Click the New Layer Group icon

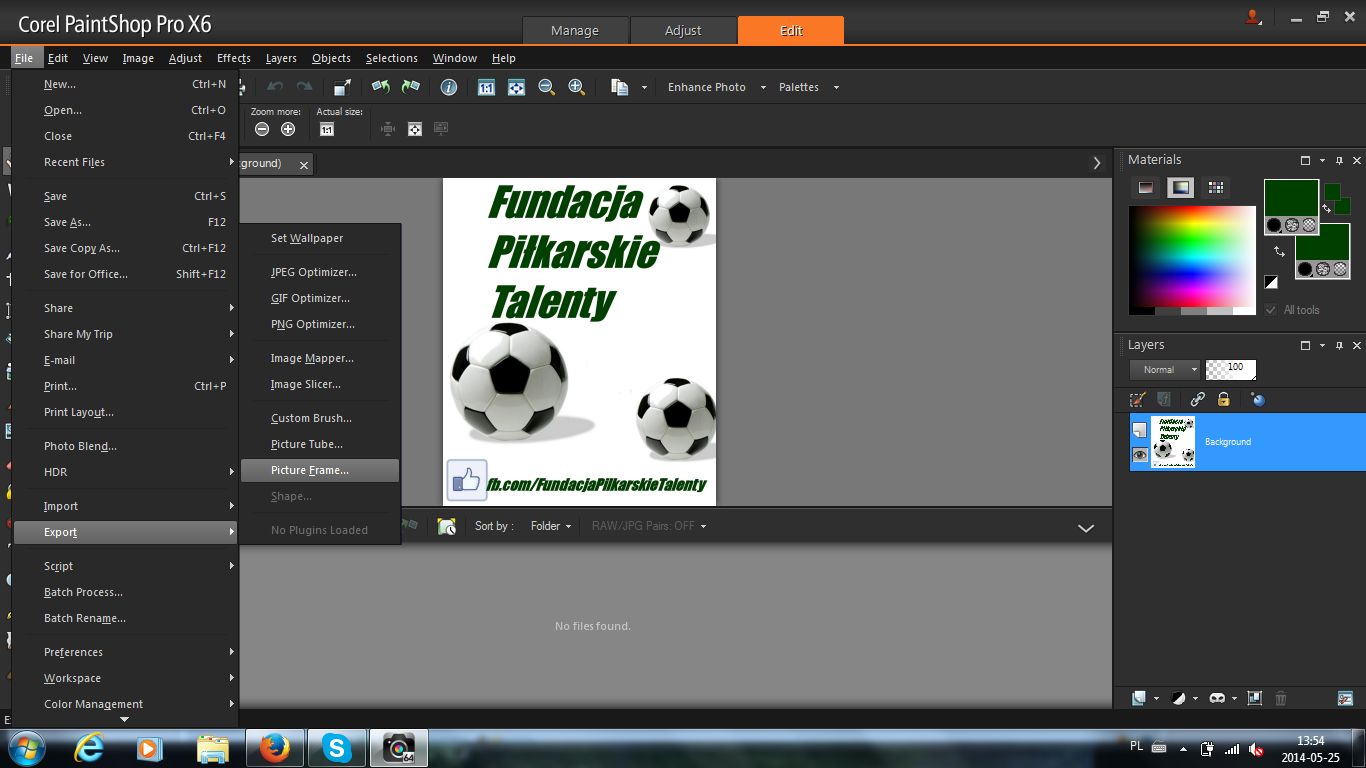click(x=1254, y=698)
